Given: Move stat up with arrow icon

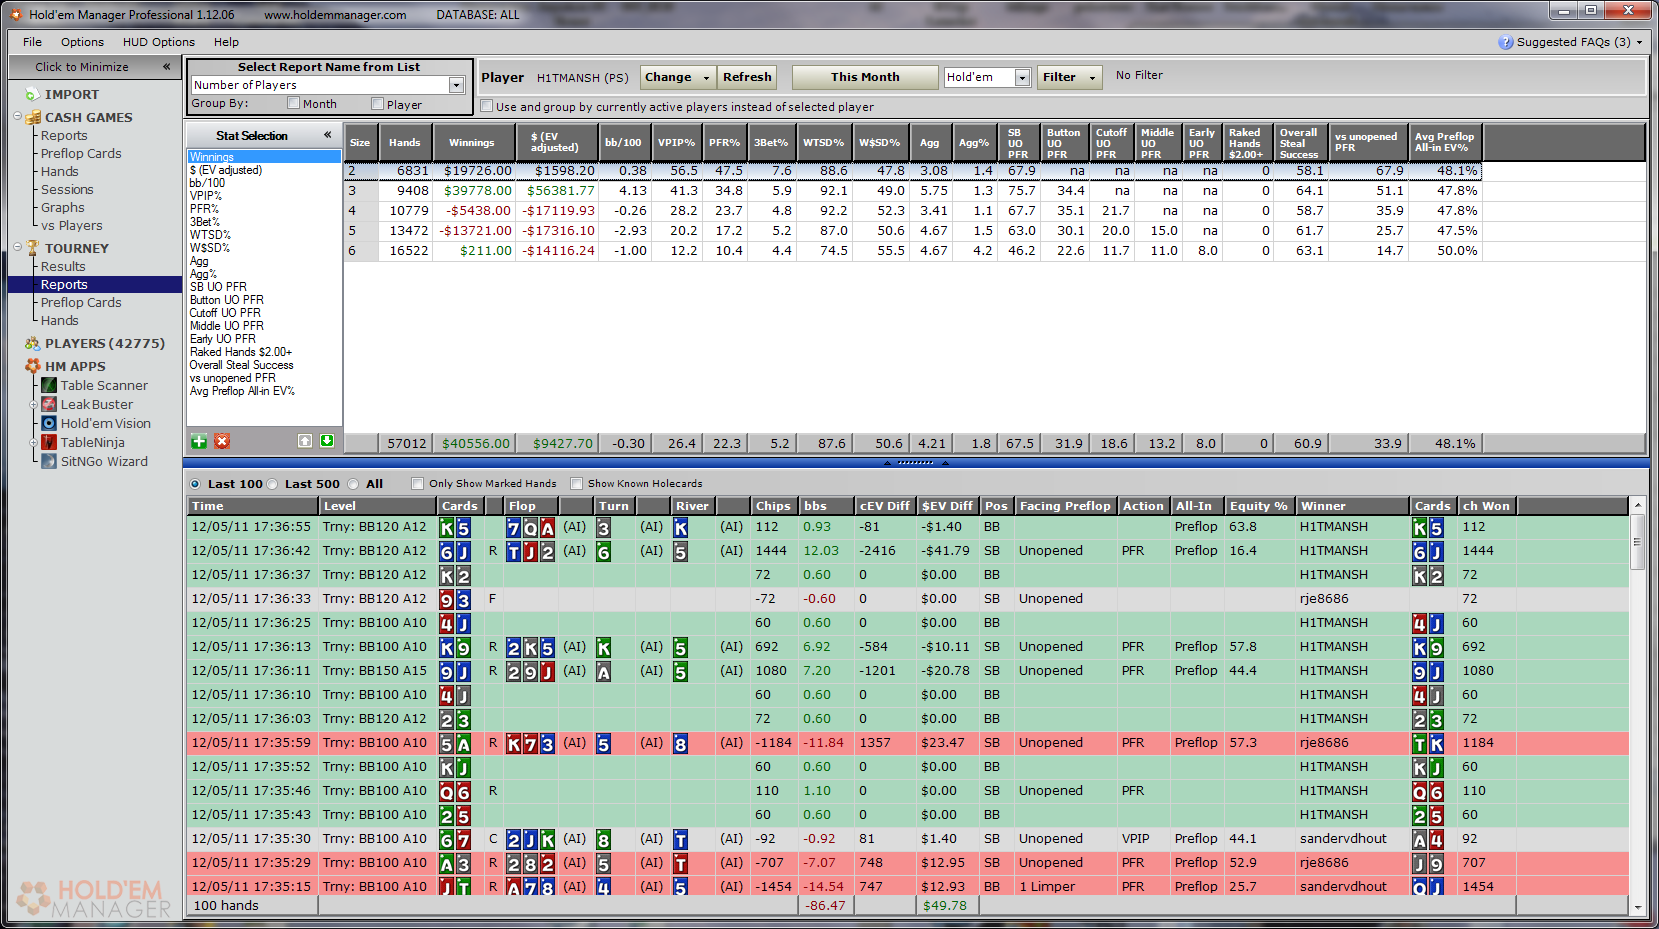Looking at the screenshot, I should [305, 441].
